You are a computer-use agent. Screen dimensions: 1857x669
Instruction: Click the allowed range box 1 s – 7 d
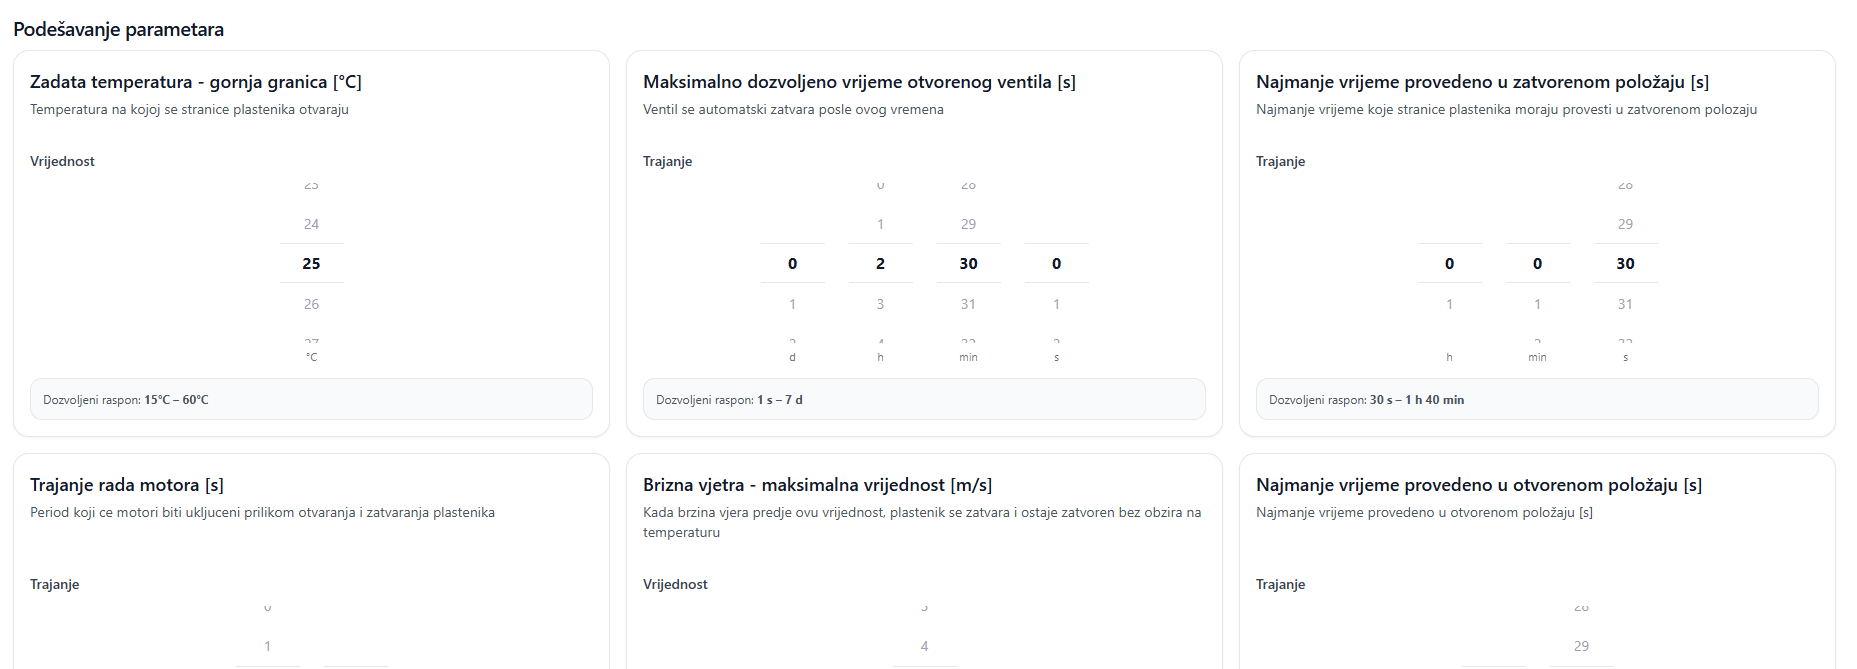click(x=924, y=399)
